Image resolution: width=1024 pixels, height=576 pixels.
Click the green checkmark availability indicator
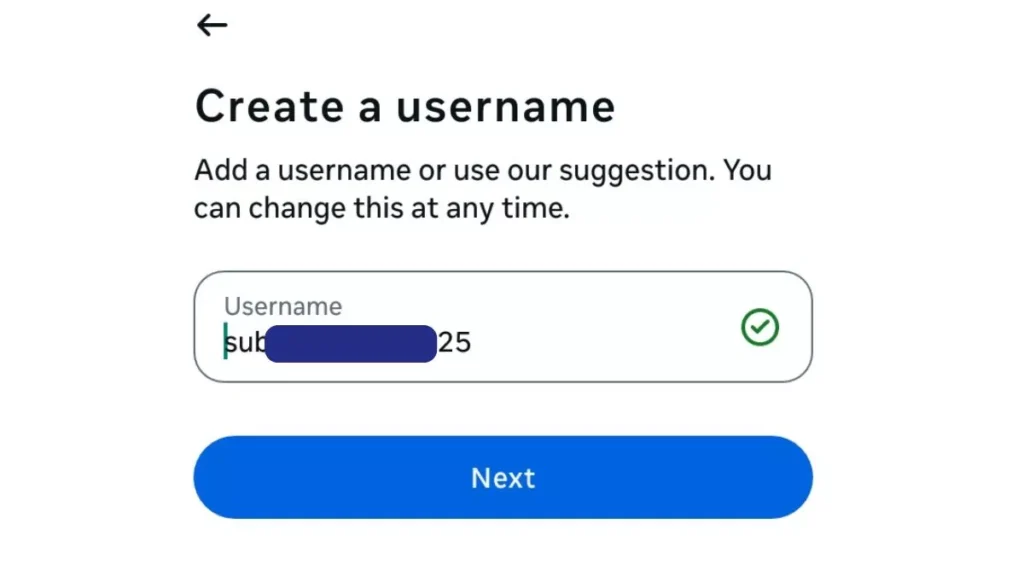click(759, 328)
